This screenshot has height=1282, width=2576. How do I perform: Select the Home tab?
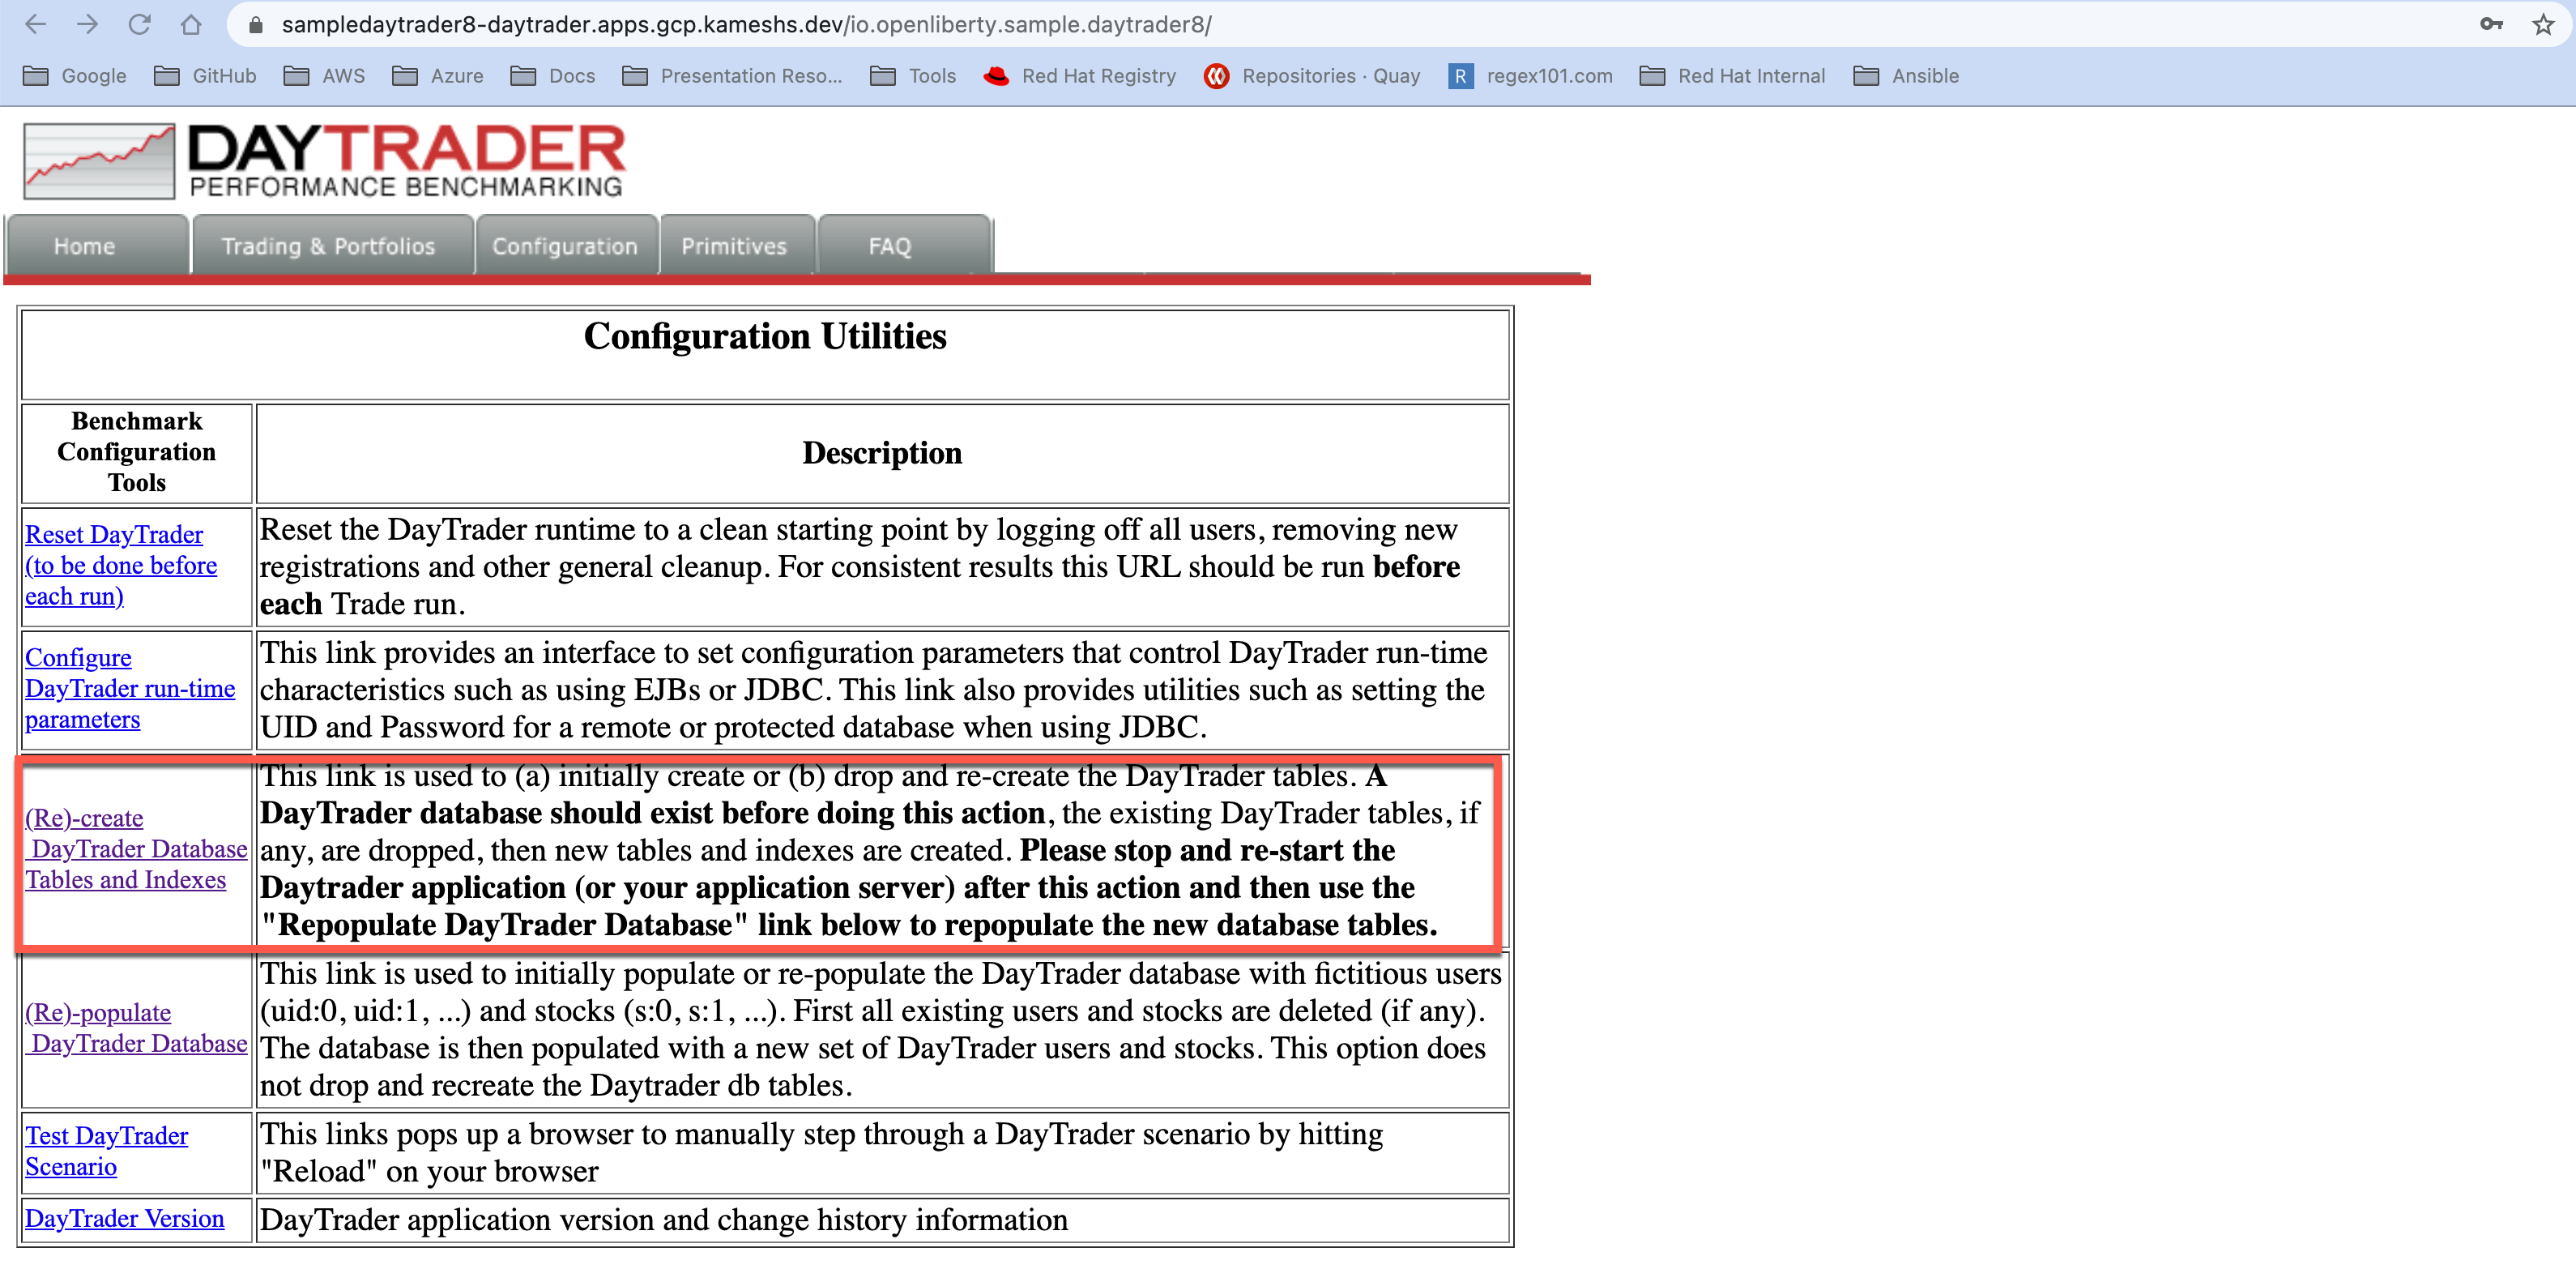[97, 245]
